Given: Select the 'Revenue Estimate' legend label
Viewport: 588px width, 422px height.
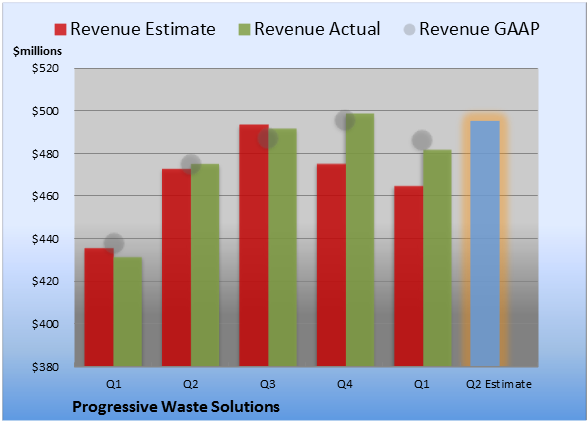Looking at the screenshot, I should pos(143,29).
